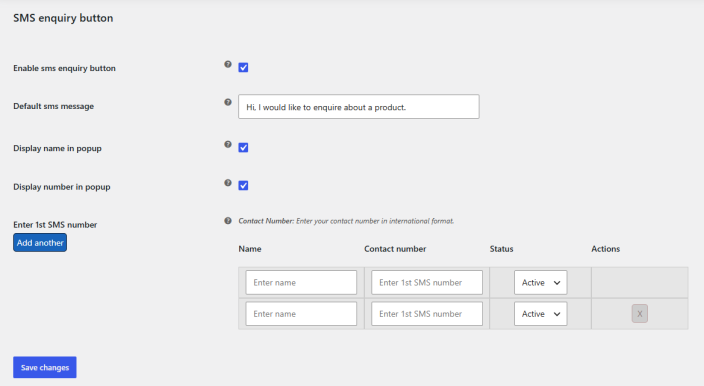
Task: Click help icon next to Default sms message
Action: 228,102
